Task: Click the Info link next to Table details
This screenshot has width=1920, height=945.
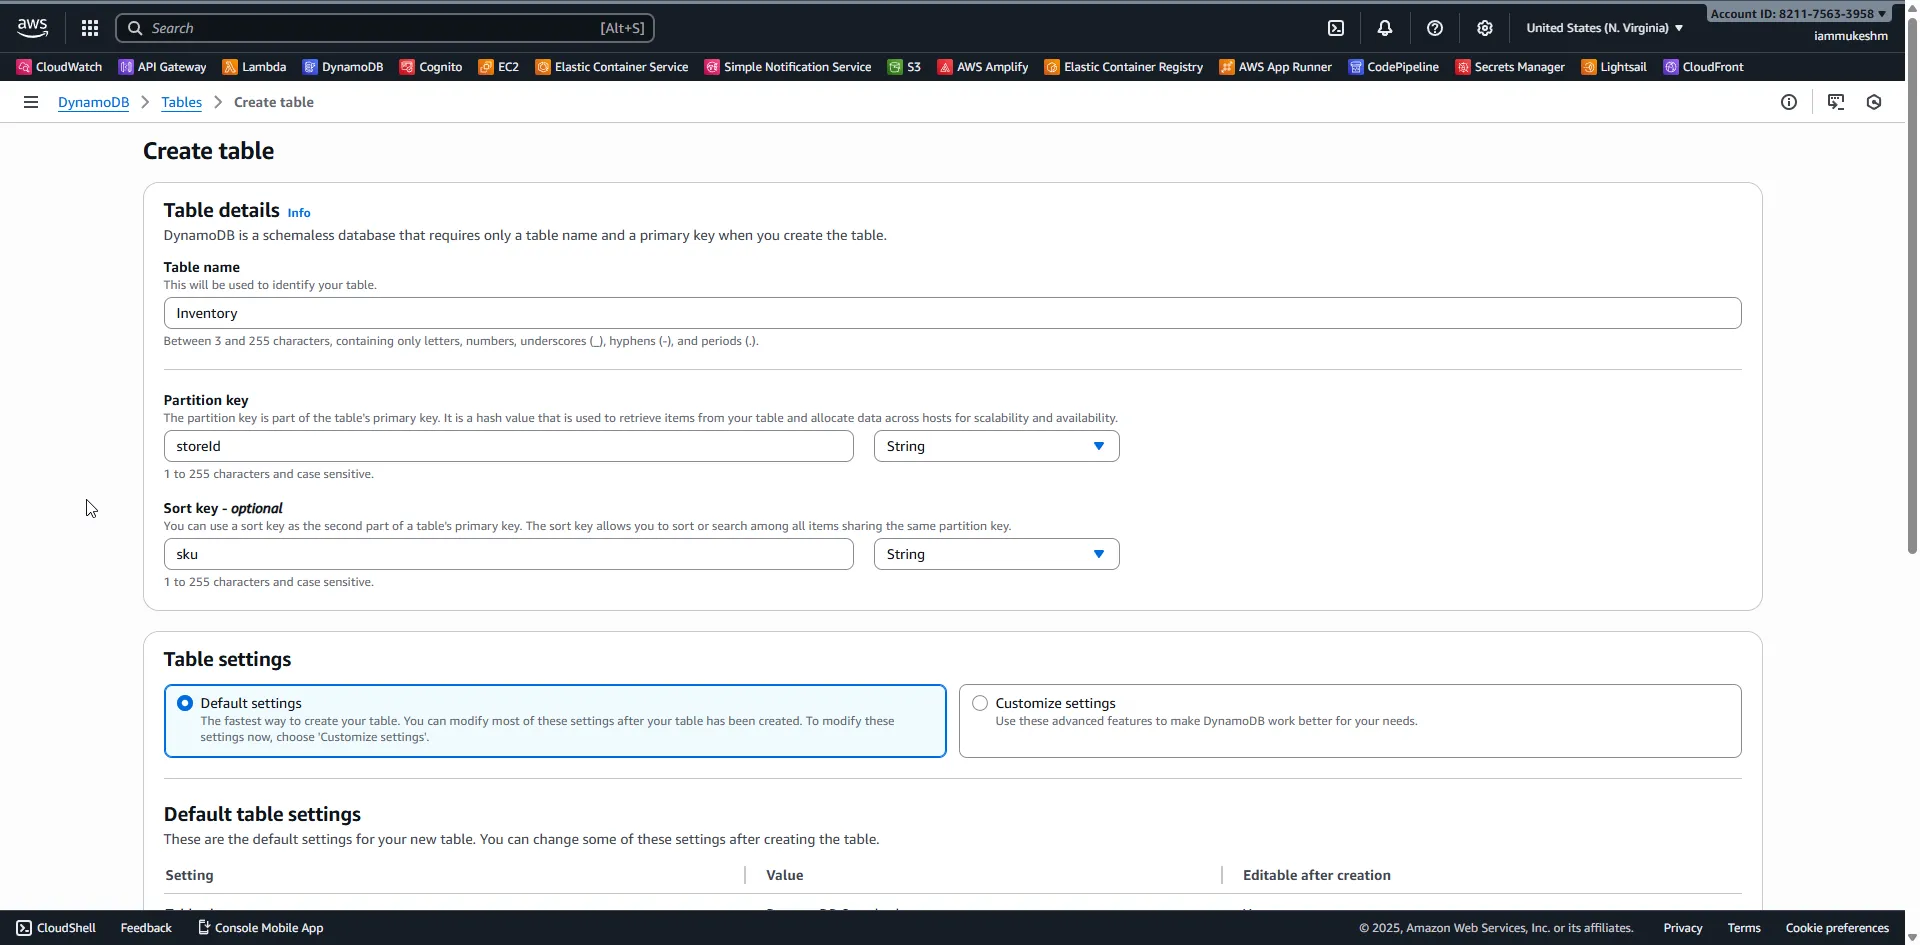Action: (x=298, y=212)
